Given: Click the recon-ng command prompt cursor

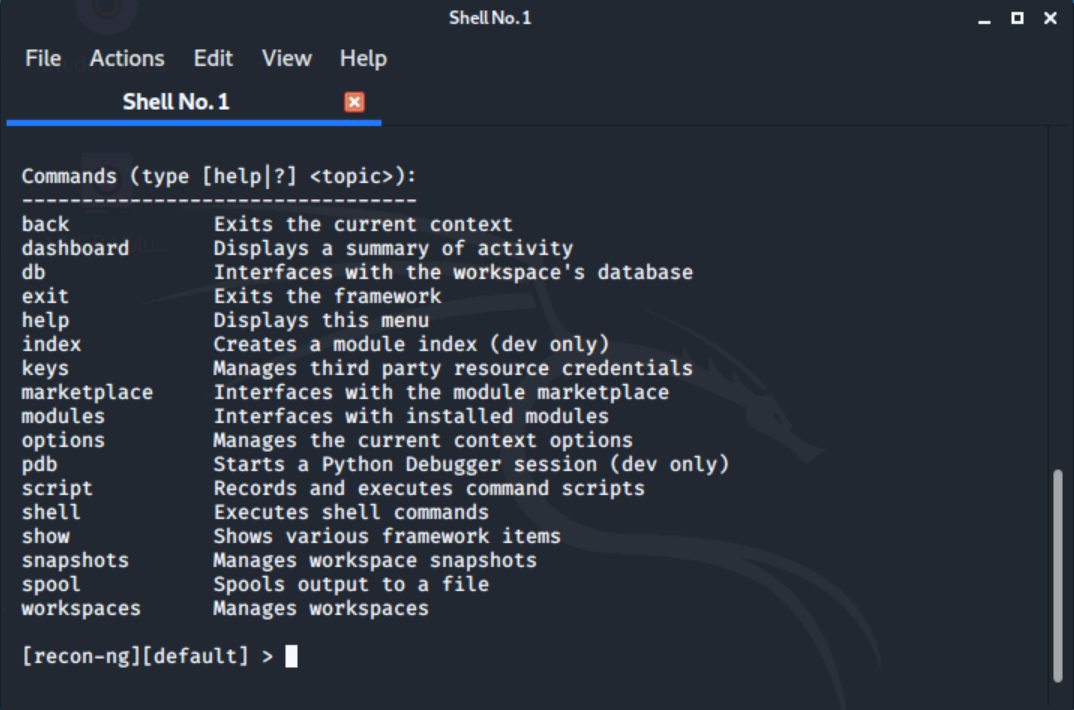Looking at the screenshot, I should pos(291,656).
